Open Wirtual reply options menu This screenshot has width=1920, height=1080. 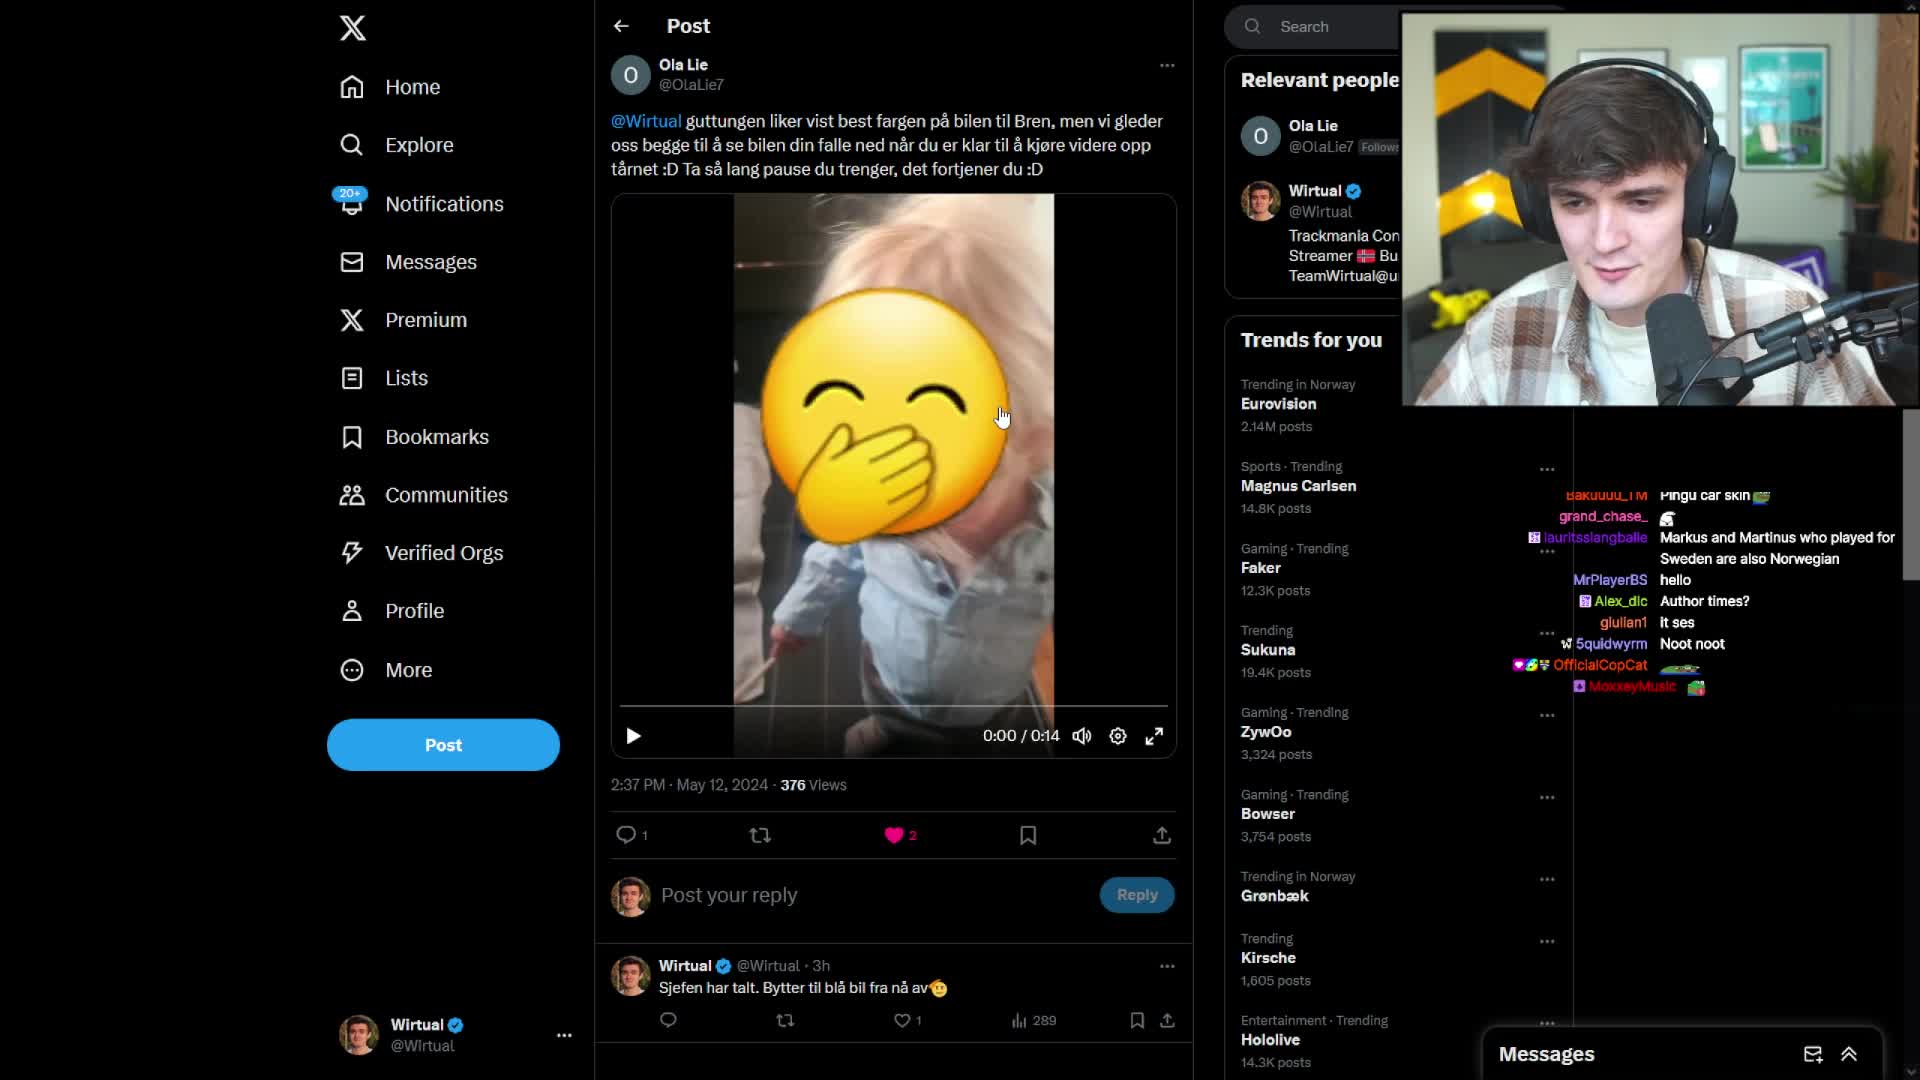(1167, 966)
